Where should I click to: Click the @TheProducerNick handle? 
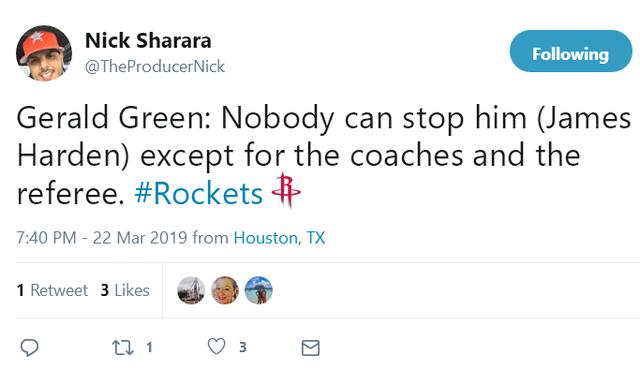pos(155,66)
